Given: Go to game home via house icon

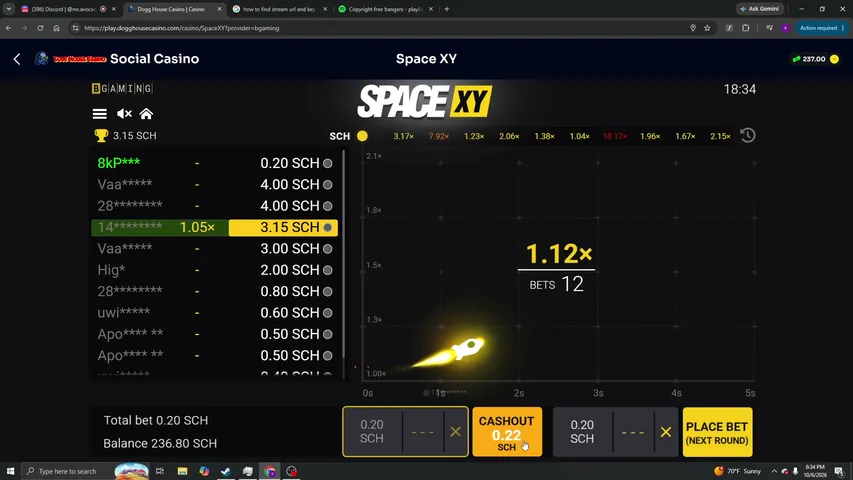Looking at the screenshot, I should (146, 114).
